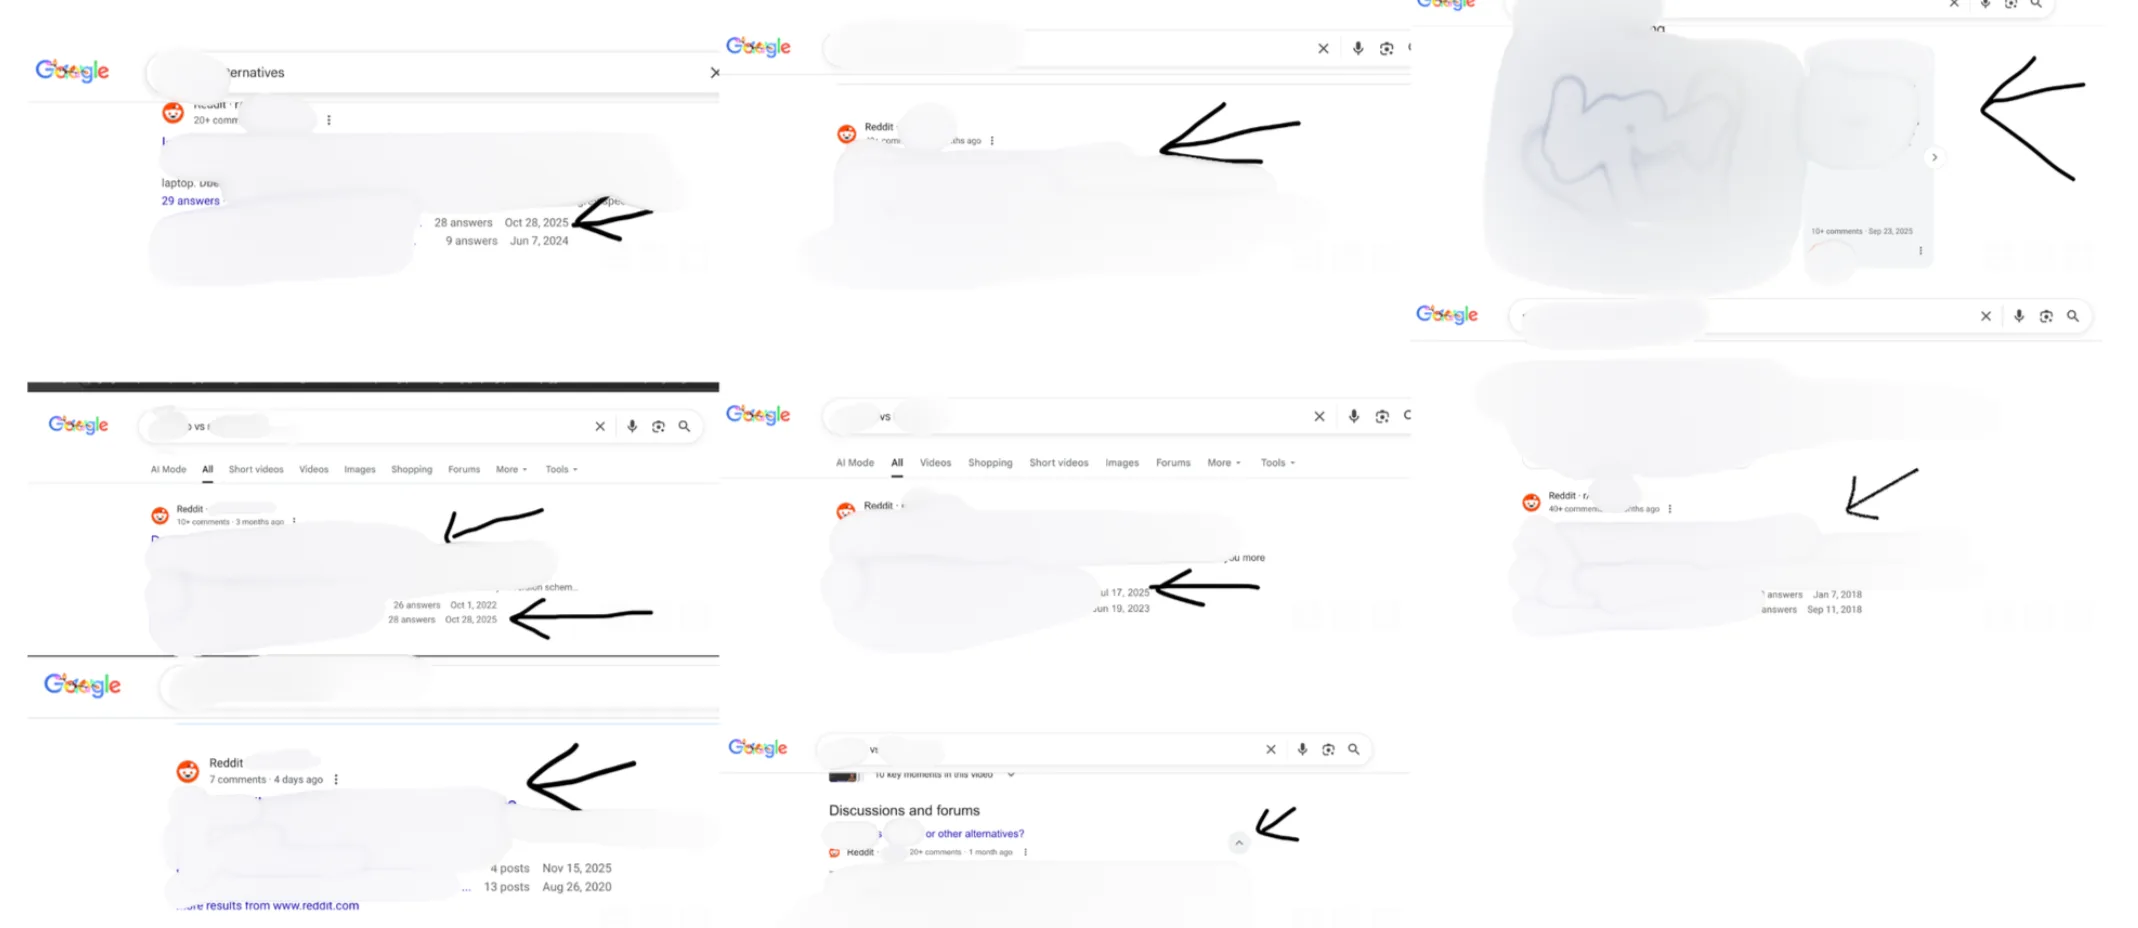The width and height of the screenshot is (2138, 928).
Task: Select "Short videos" tab immediately after All
Action: click(x=256, y=469)
